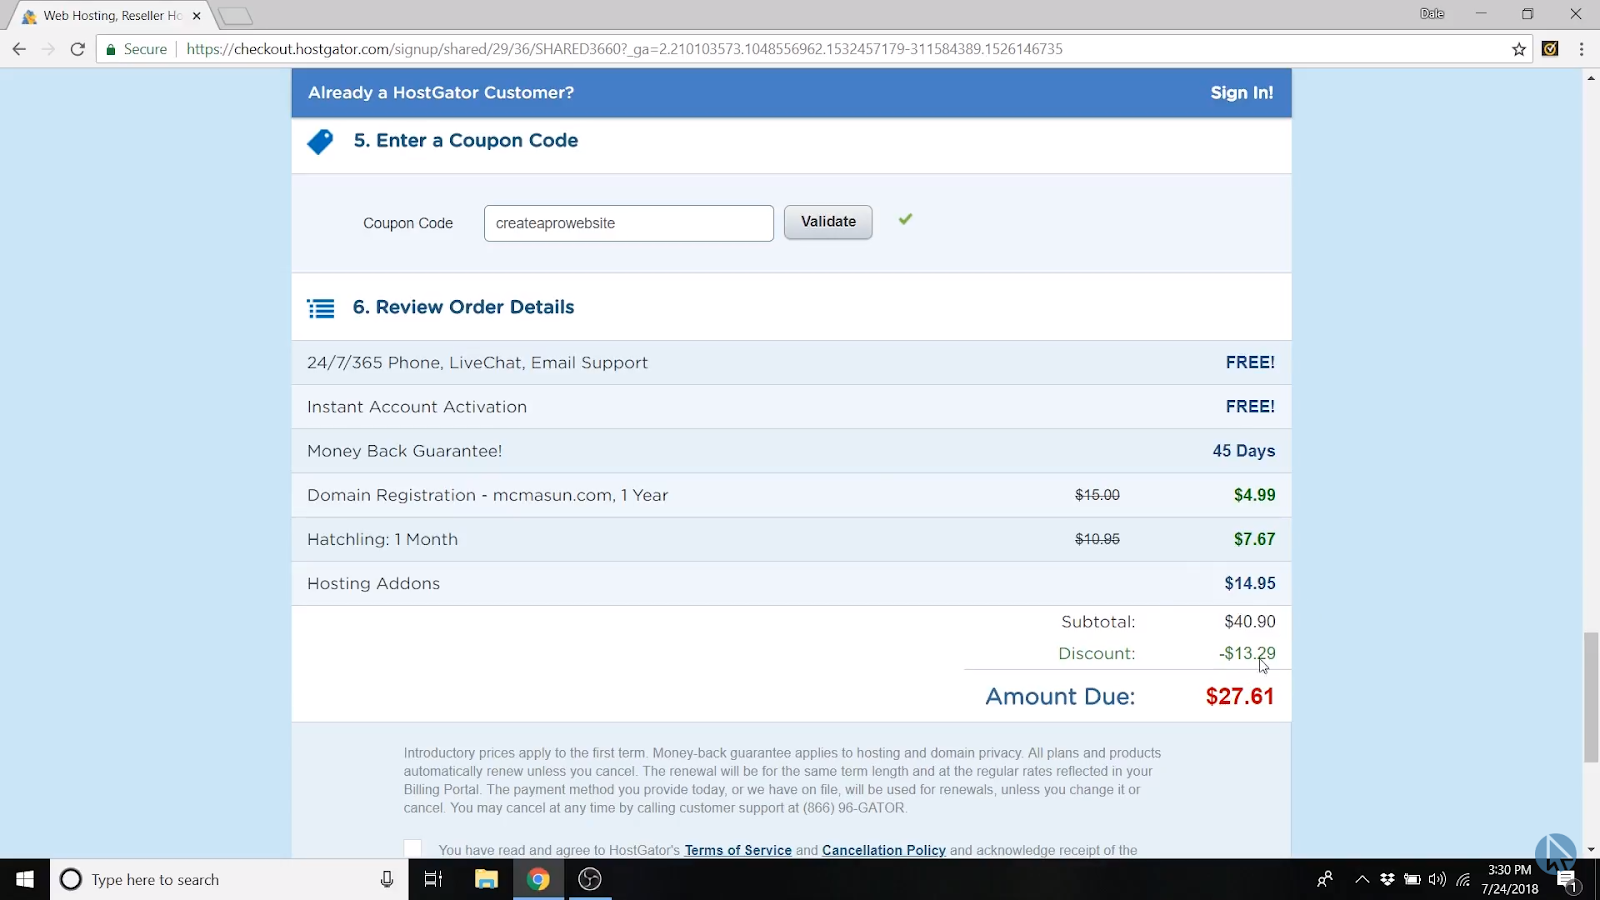1600x900 pixels.
Task: Click the Review Order Details list icon
Action: [x=321, y=309]
